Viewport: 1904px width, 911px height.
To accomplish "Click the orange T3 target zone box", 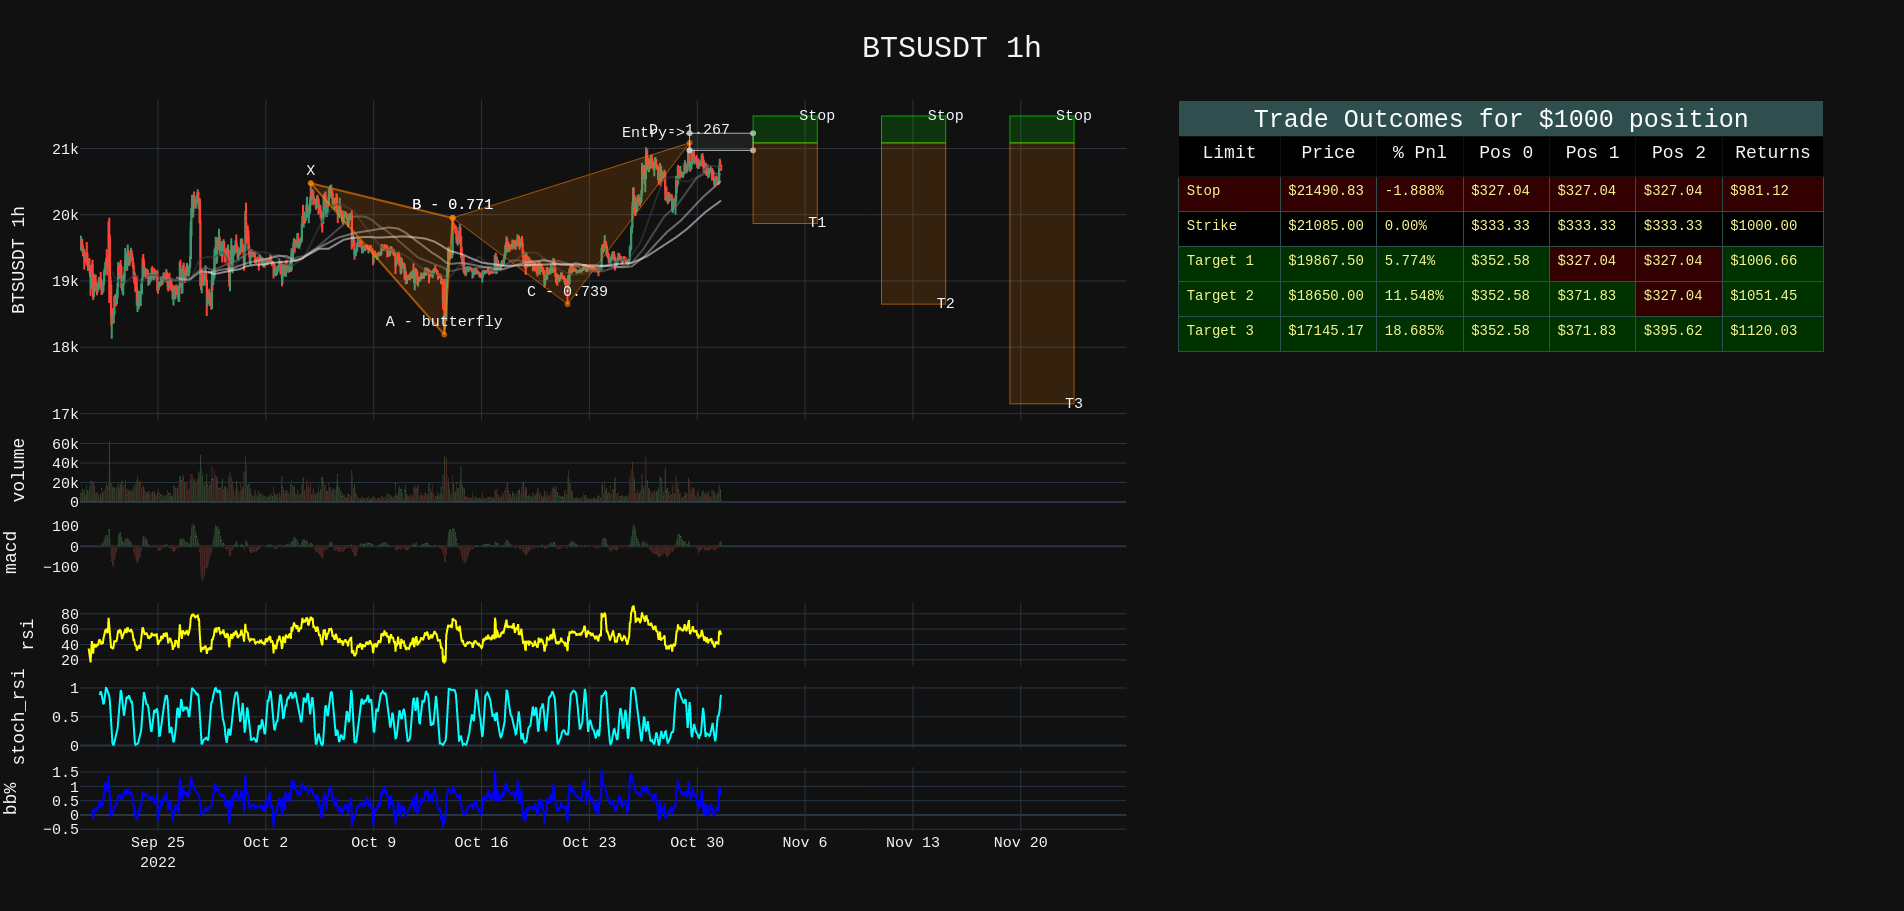I will tap(1042, 274).
